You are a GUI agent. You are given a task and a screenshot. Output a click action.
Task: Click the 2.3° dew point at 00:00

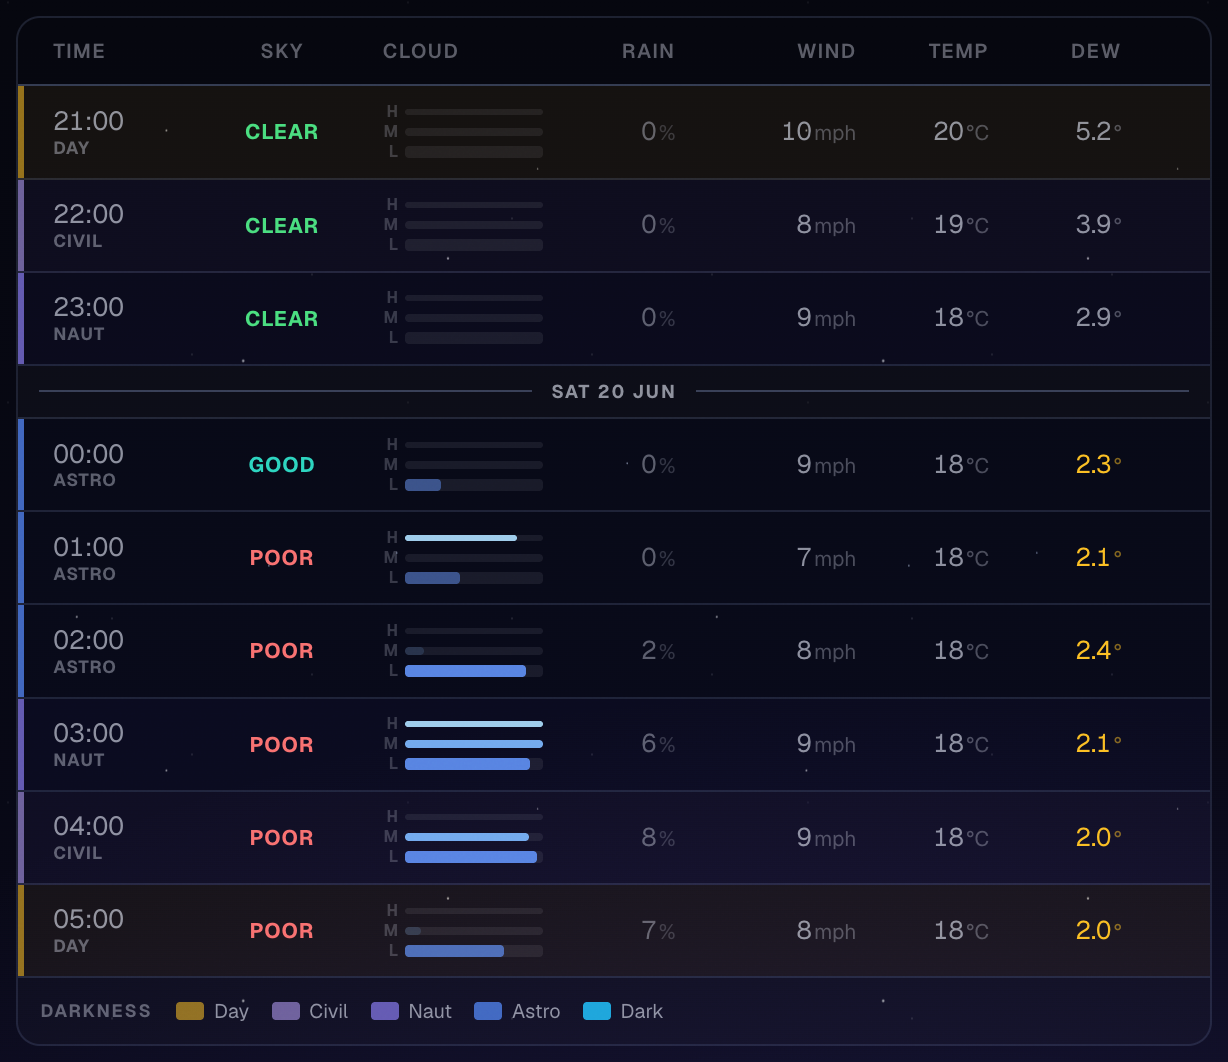pyautogui.click(x=1098, y=465)
